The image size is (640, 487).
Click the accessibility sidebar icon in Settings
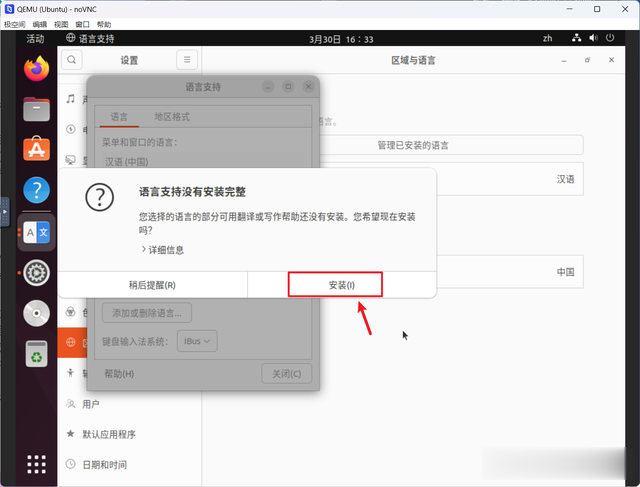click(x=71, y=372)
